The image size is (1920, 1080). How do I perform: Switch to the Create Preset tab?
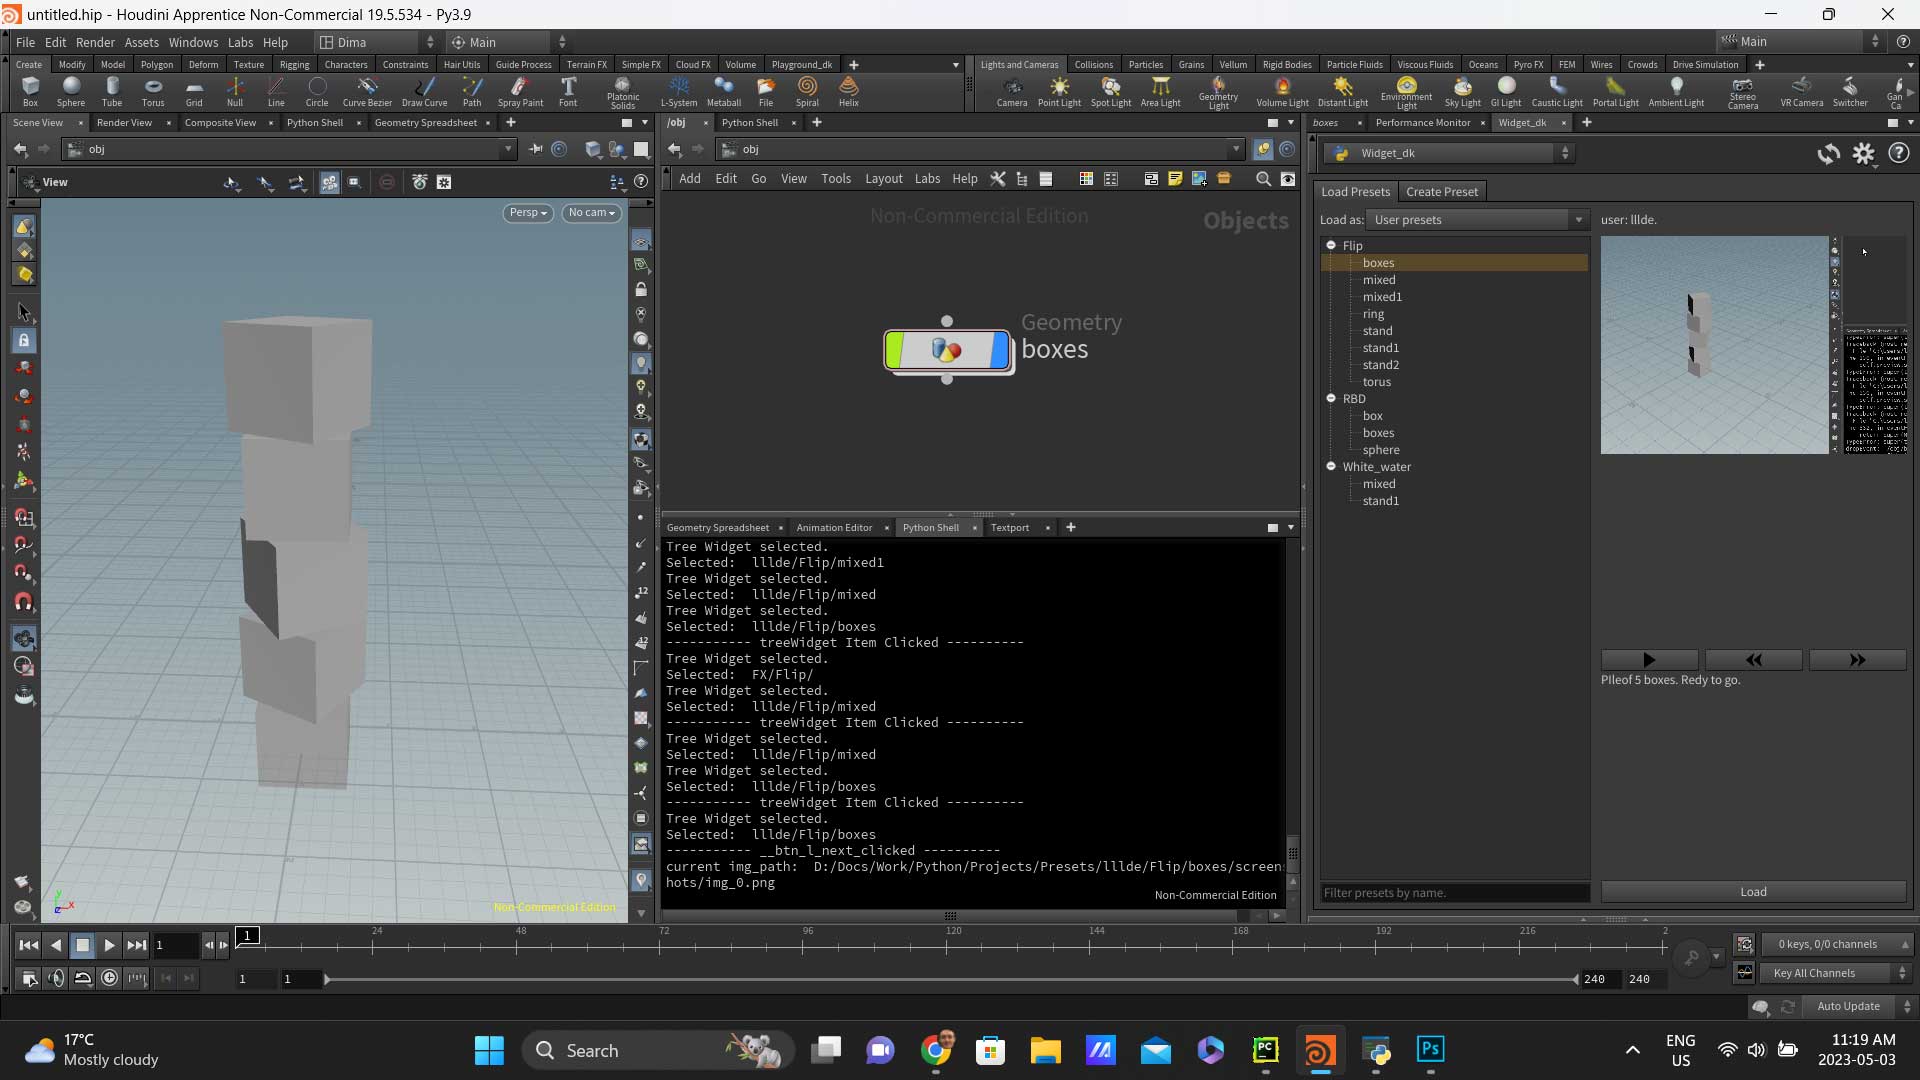[1441, 191]
